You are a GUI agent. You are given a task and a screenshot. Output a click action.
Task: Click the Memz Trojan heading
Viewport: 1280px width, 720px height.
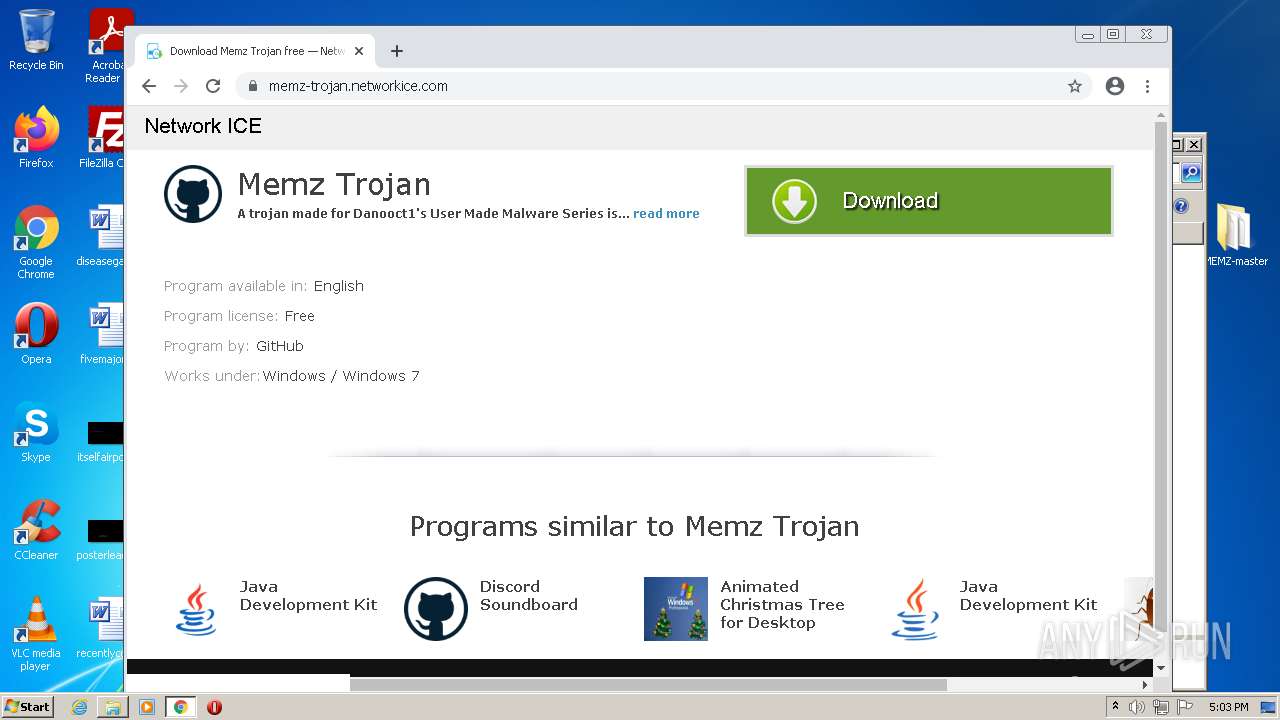334,185
